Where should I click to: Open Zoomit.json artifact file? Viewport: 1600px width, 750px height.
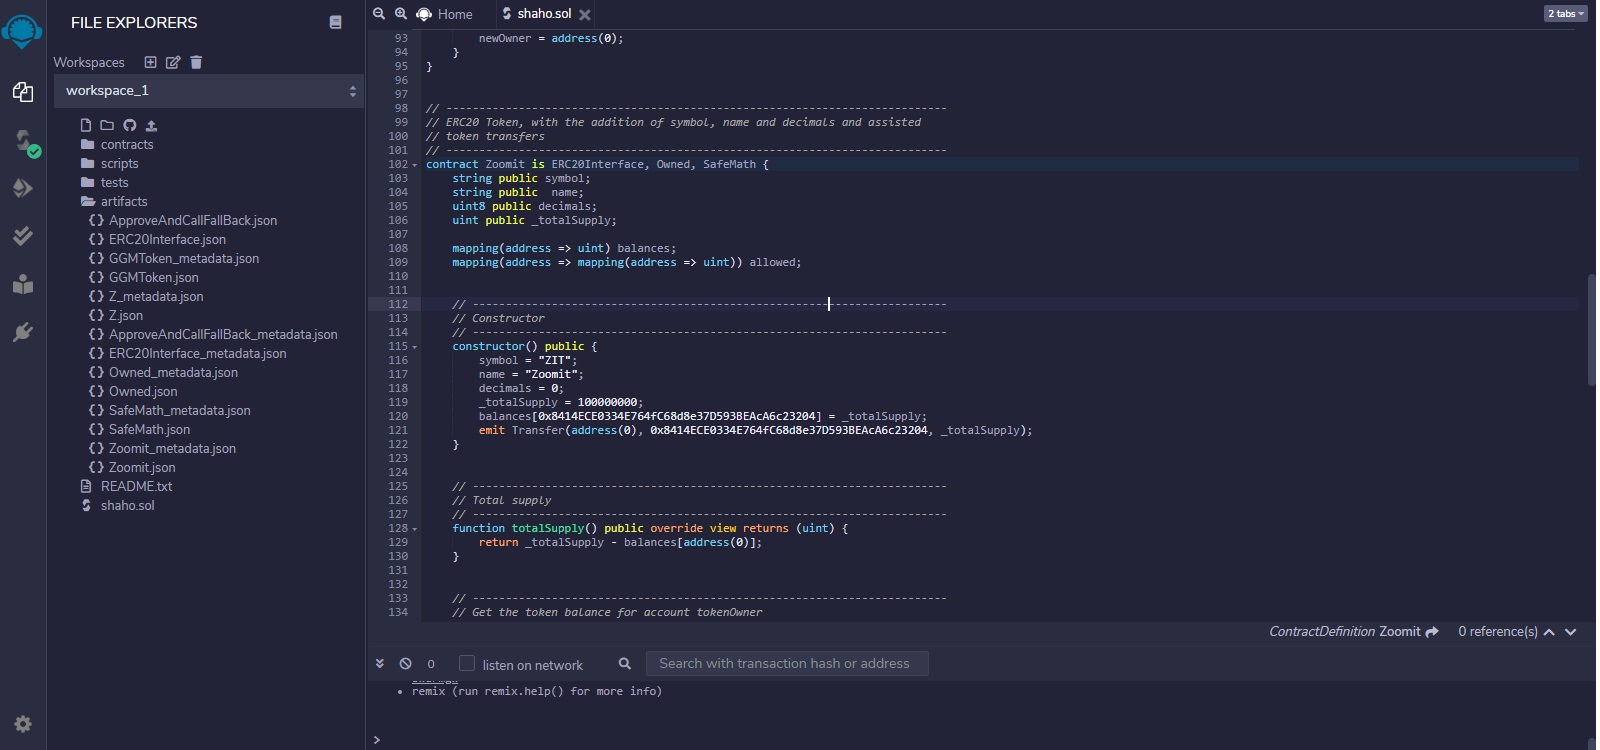point(141,468)
